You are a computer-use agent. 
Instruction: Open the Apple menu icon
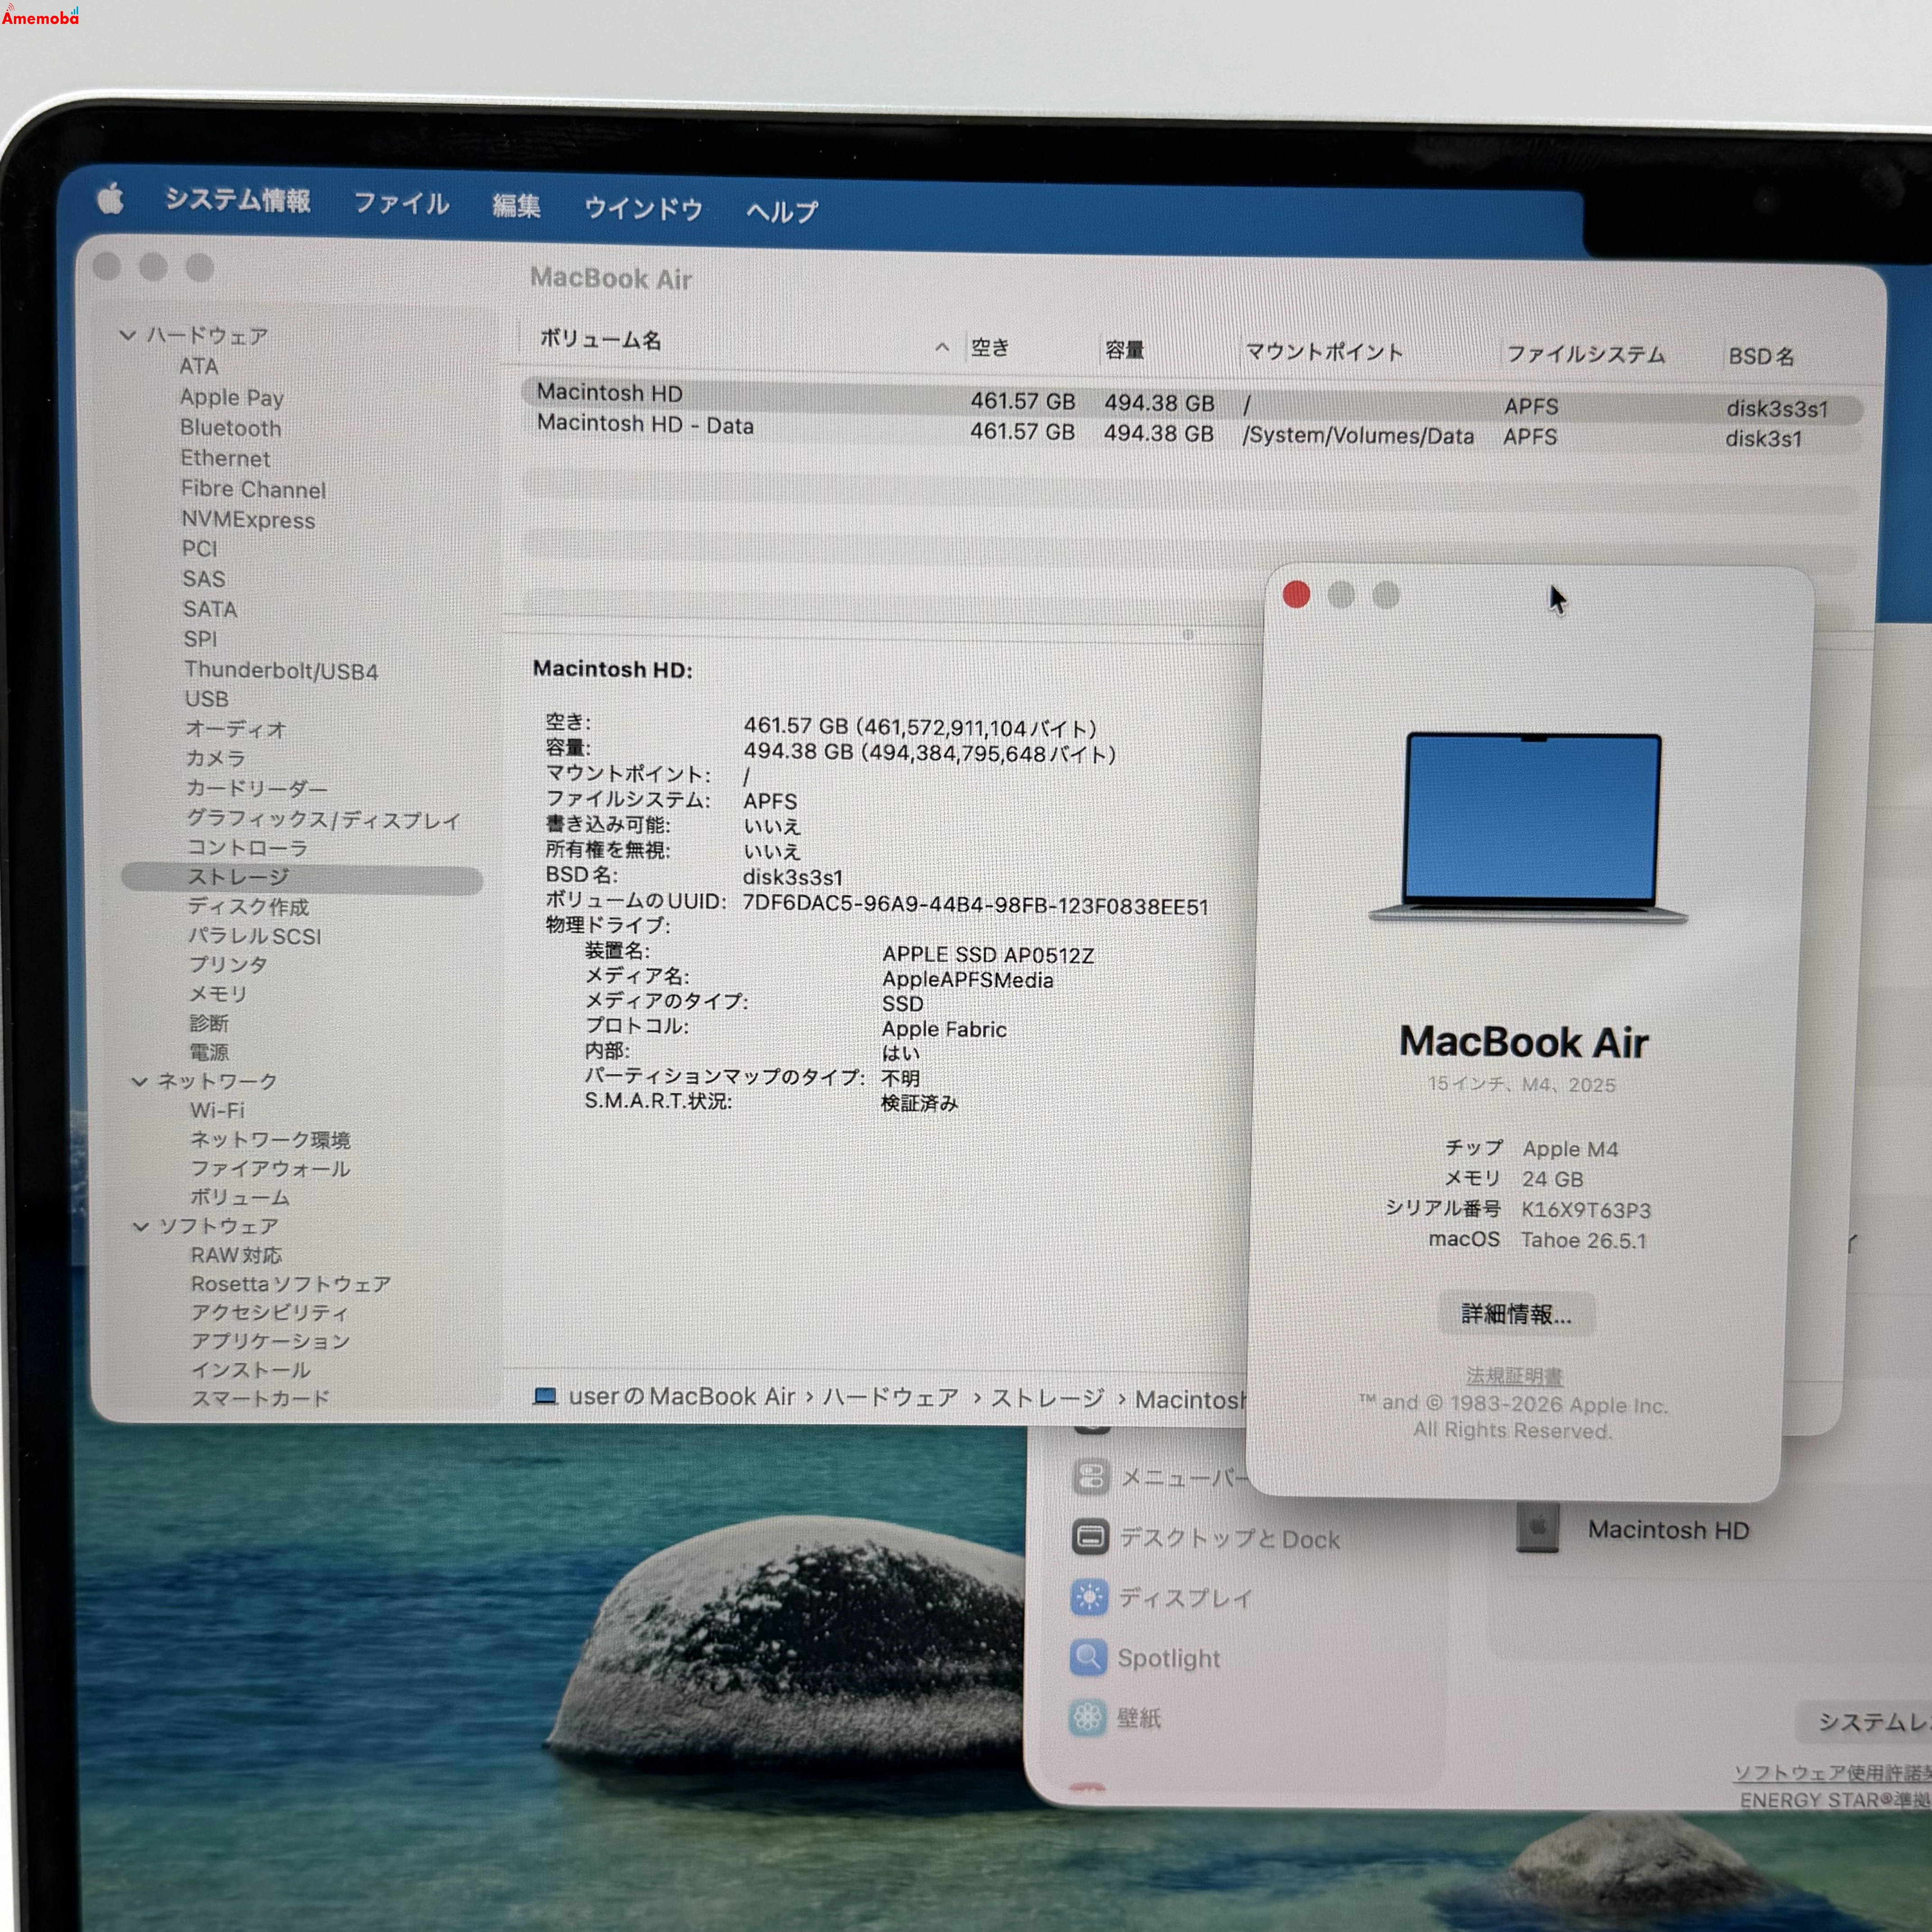(111, 198)
